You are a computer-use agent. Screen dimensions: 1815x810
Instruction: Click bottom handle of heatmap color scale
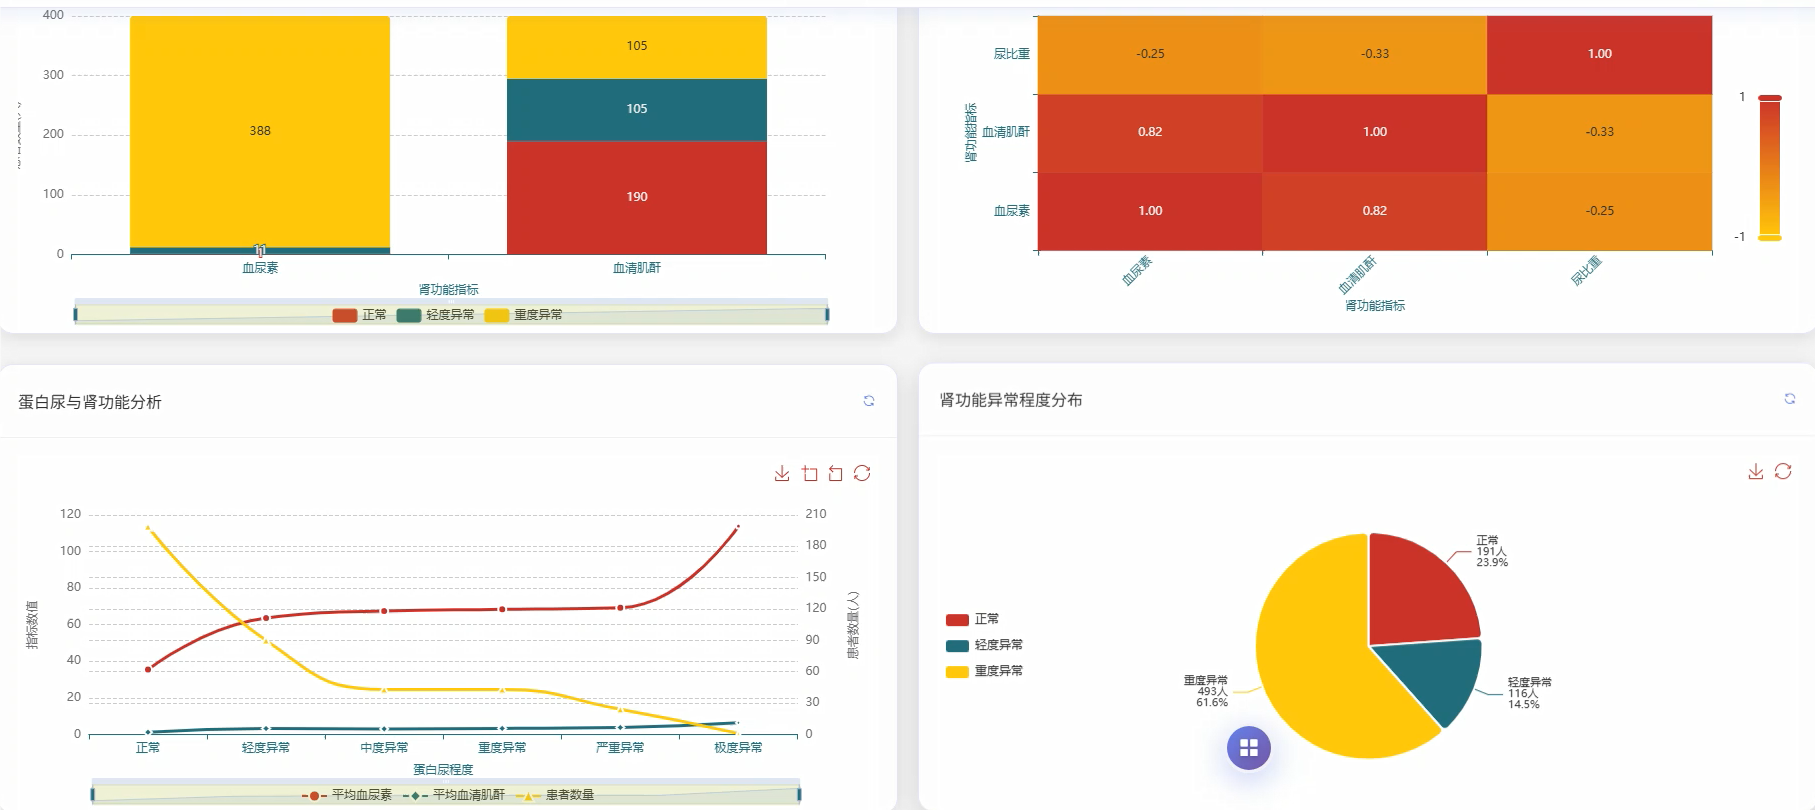coord(1770,238)
